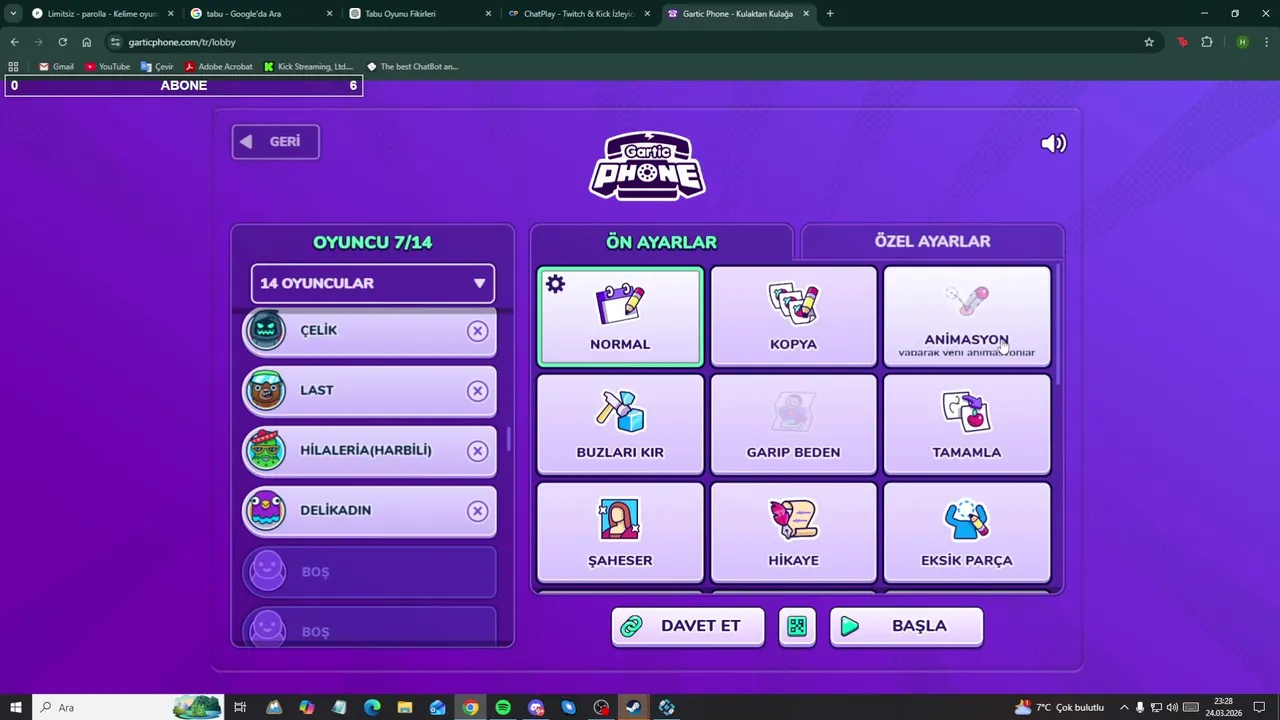Open the browser home page
Screen dimensions: 1280x720
[x=87, y=42]
